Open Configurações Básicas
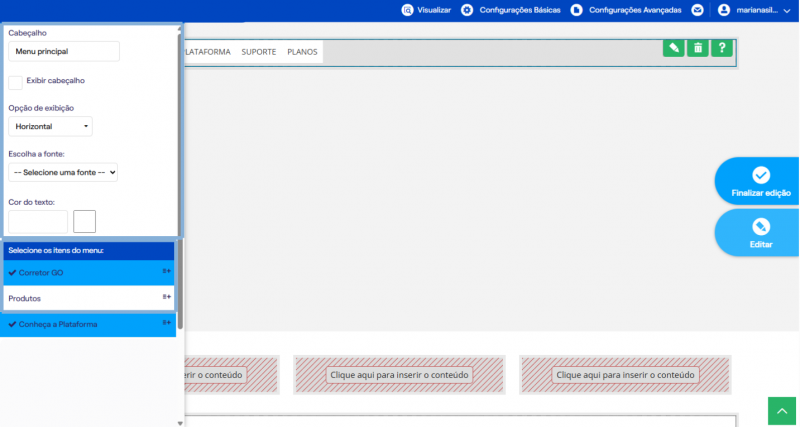The height and width of the screenshot is (427, 800). 520,10
